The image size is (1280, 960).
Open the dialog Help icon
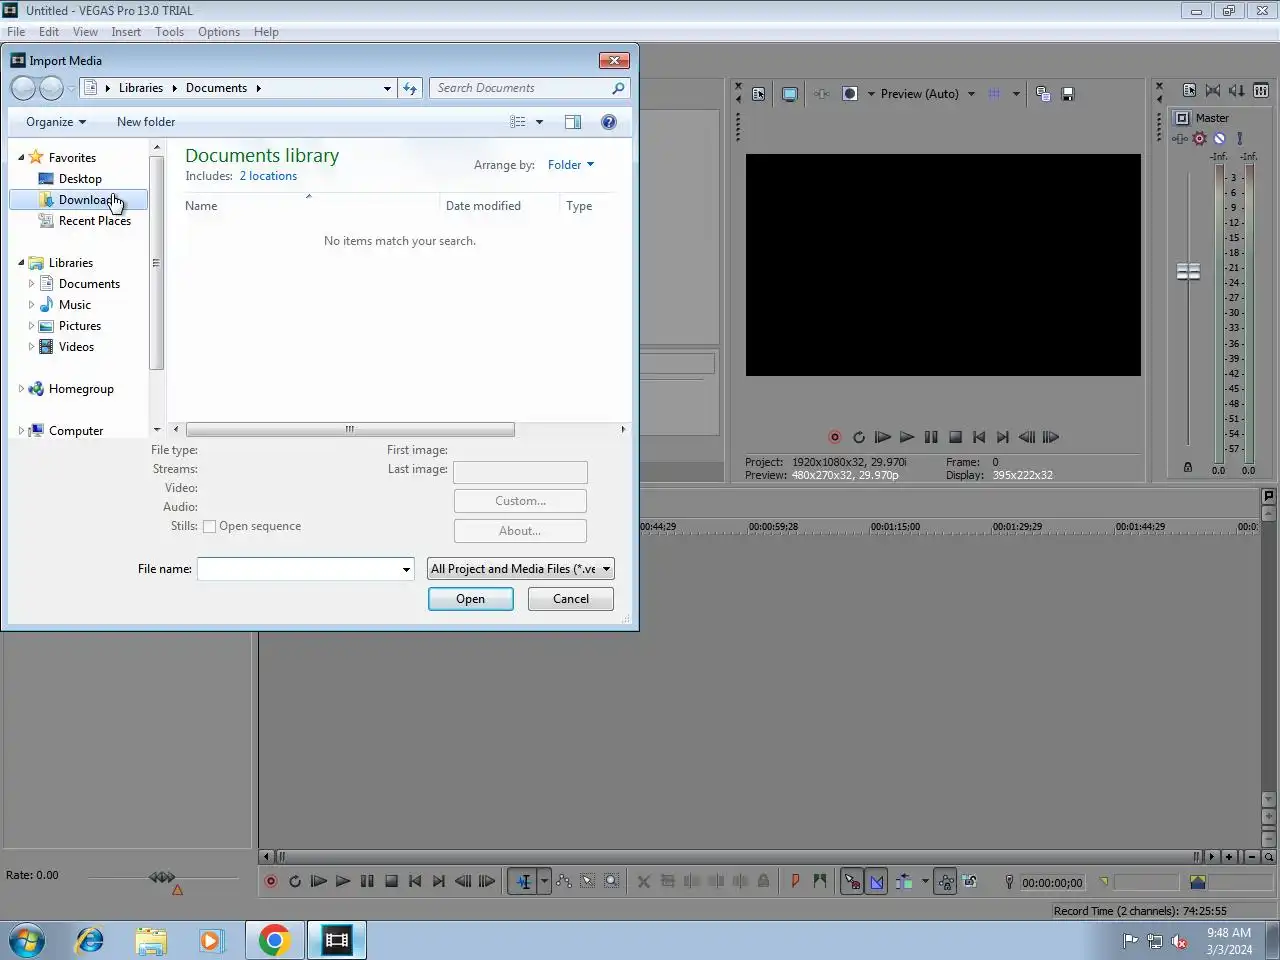[609, 122]
